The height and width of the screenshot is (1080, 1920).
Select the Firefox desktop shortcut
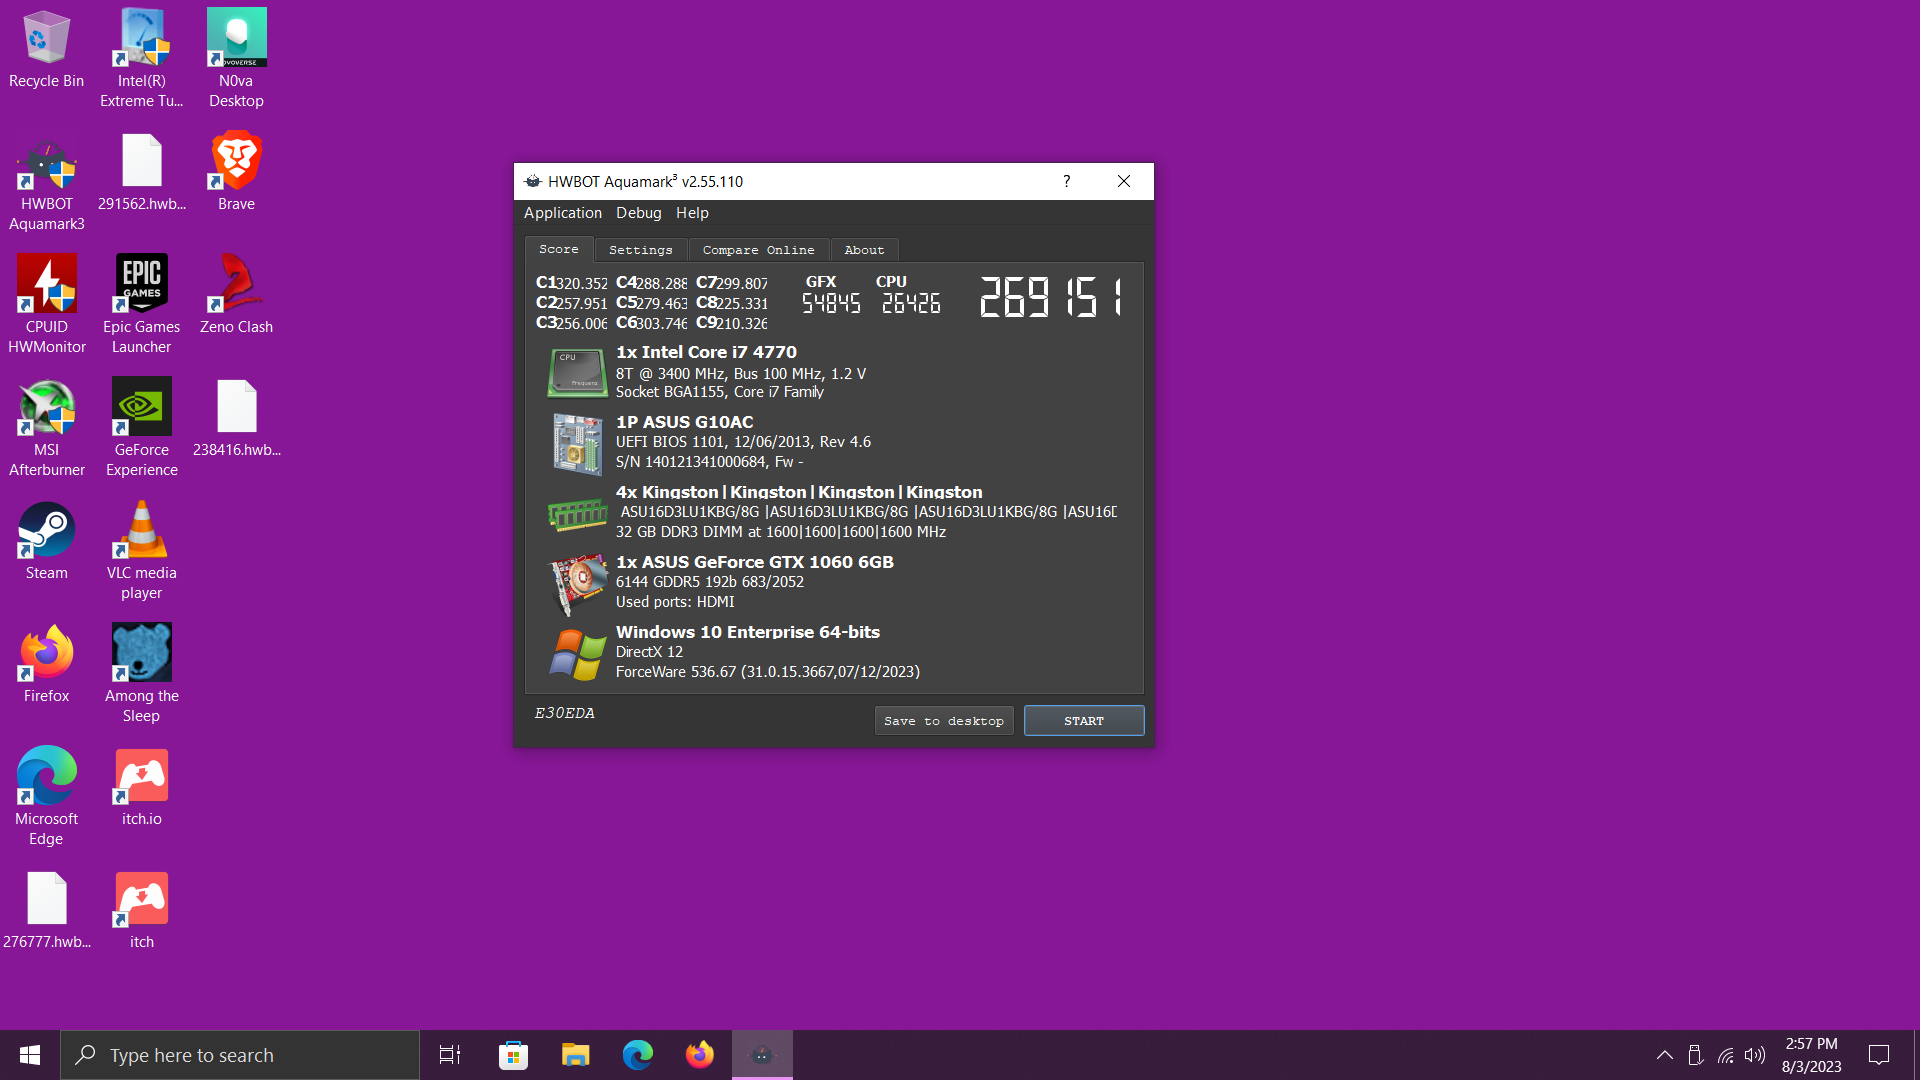(x=46, y=664)
